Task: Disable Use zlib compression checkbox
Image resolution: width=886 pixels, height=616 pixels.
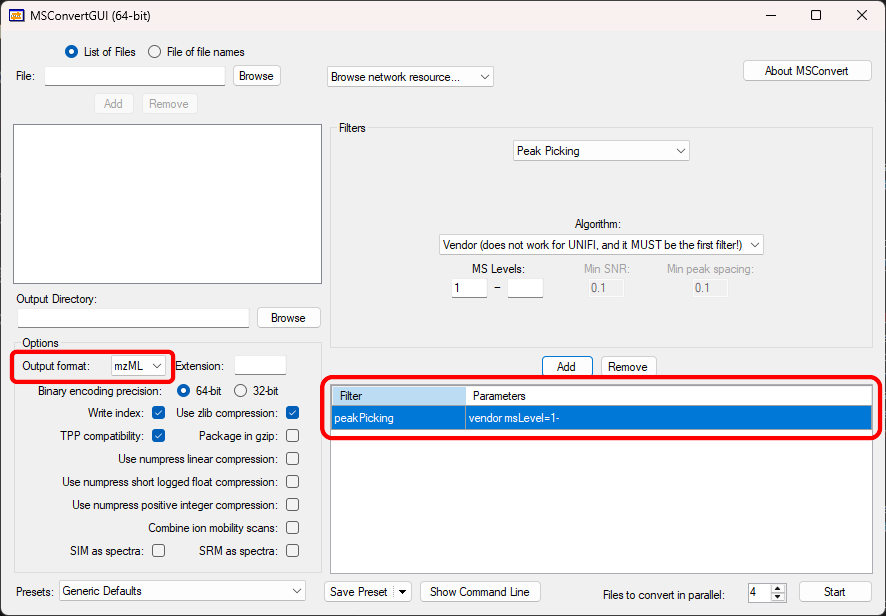Action: pos(293,413)
